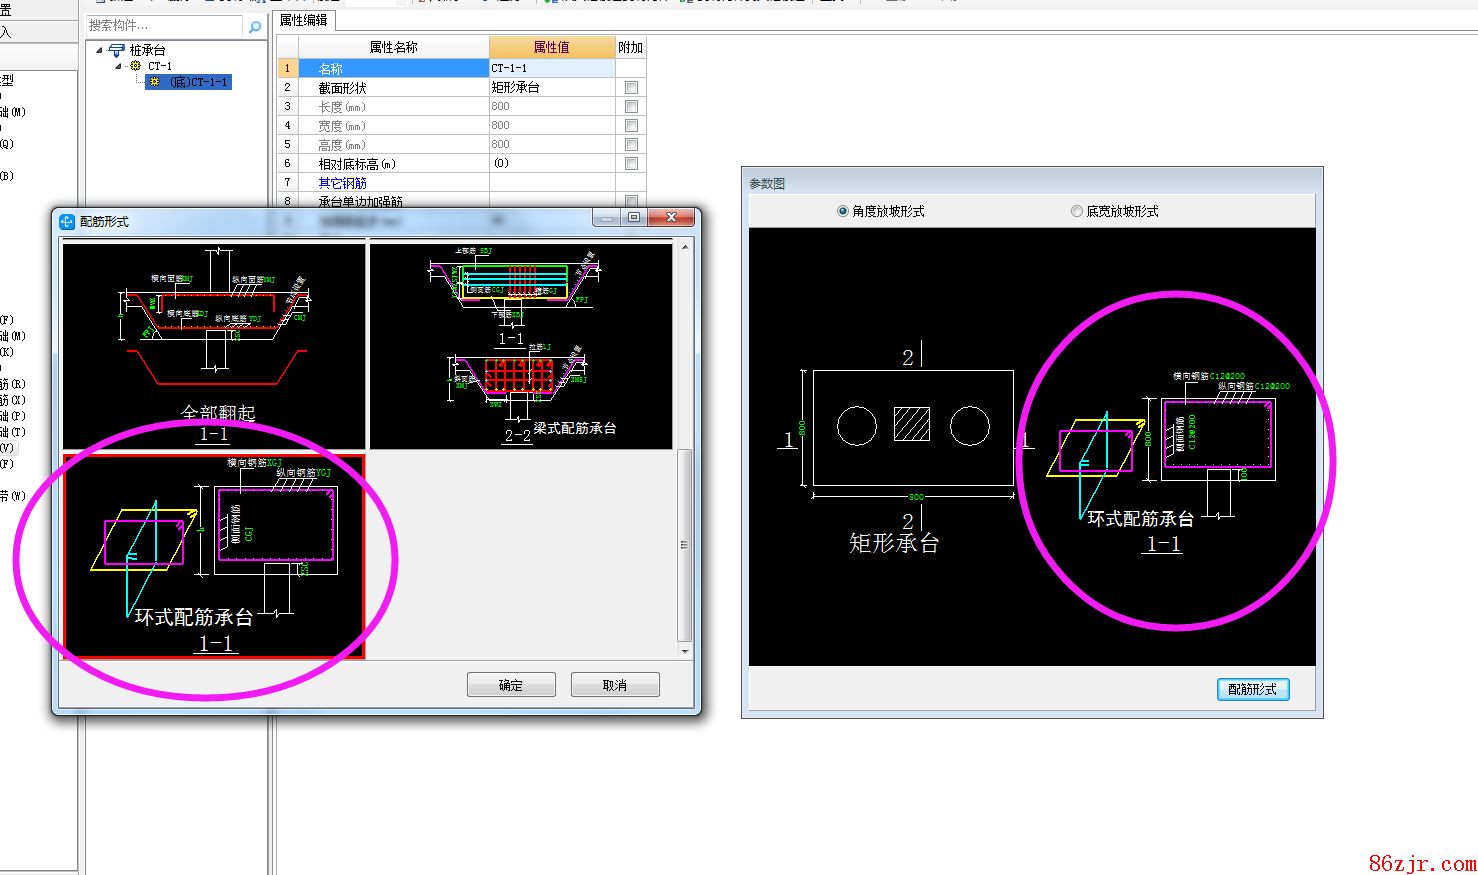Click the 配筋形式 dialog title icon
Screen dimensions: 1478x875
[67, 221]
